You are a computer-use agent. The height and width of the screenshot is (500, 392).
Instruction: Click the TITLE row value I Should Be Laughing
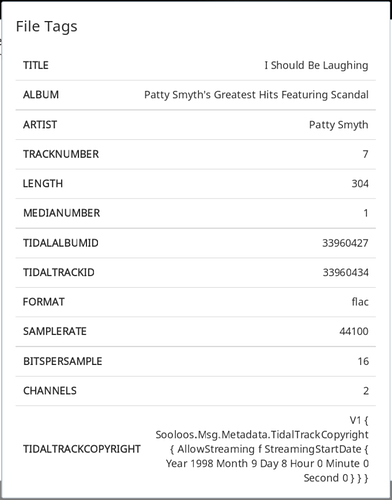(x=316, y=65)
